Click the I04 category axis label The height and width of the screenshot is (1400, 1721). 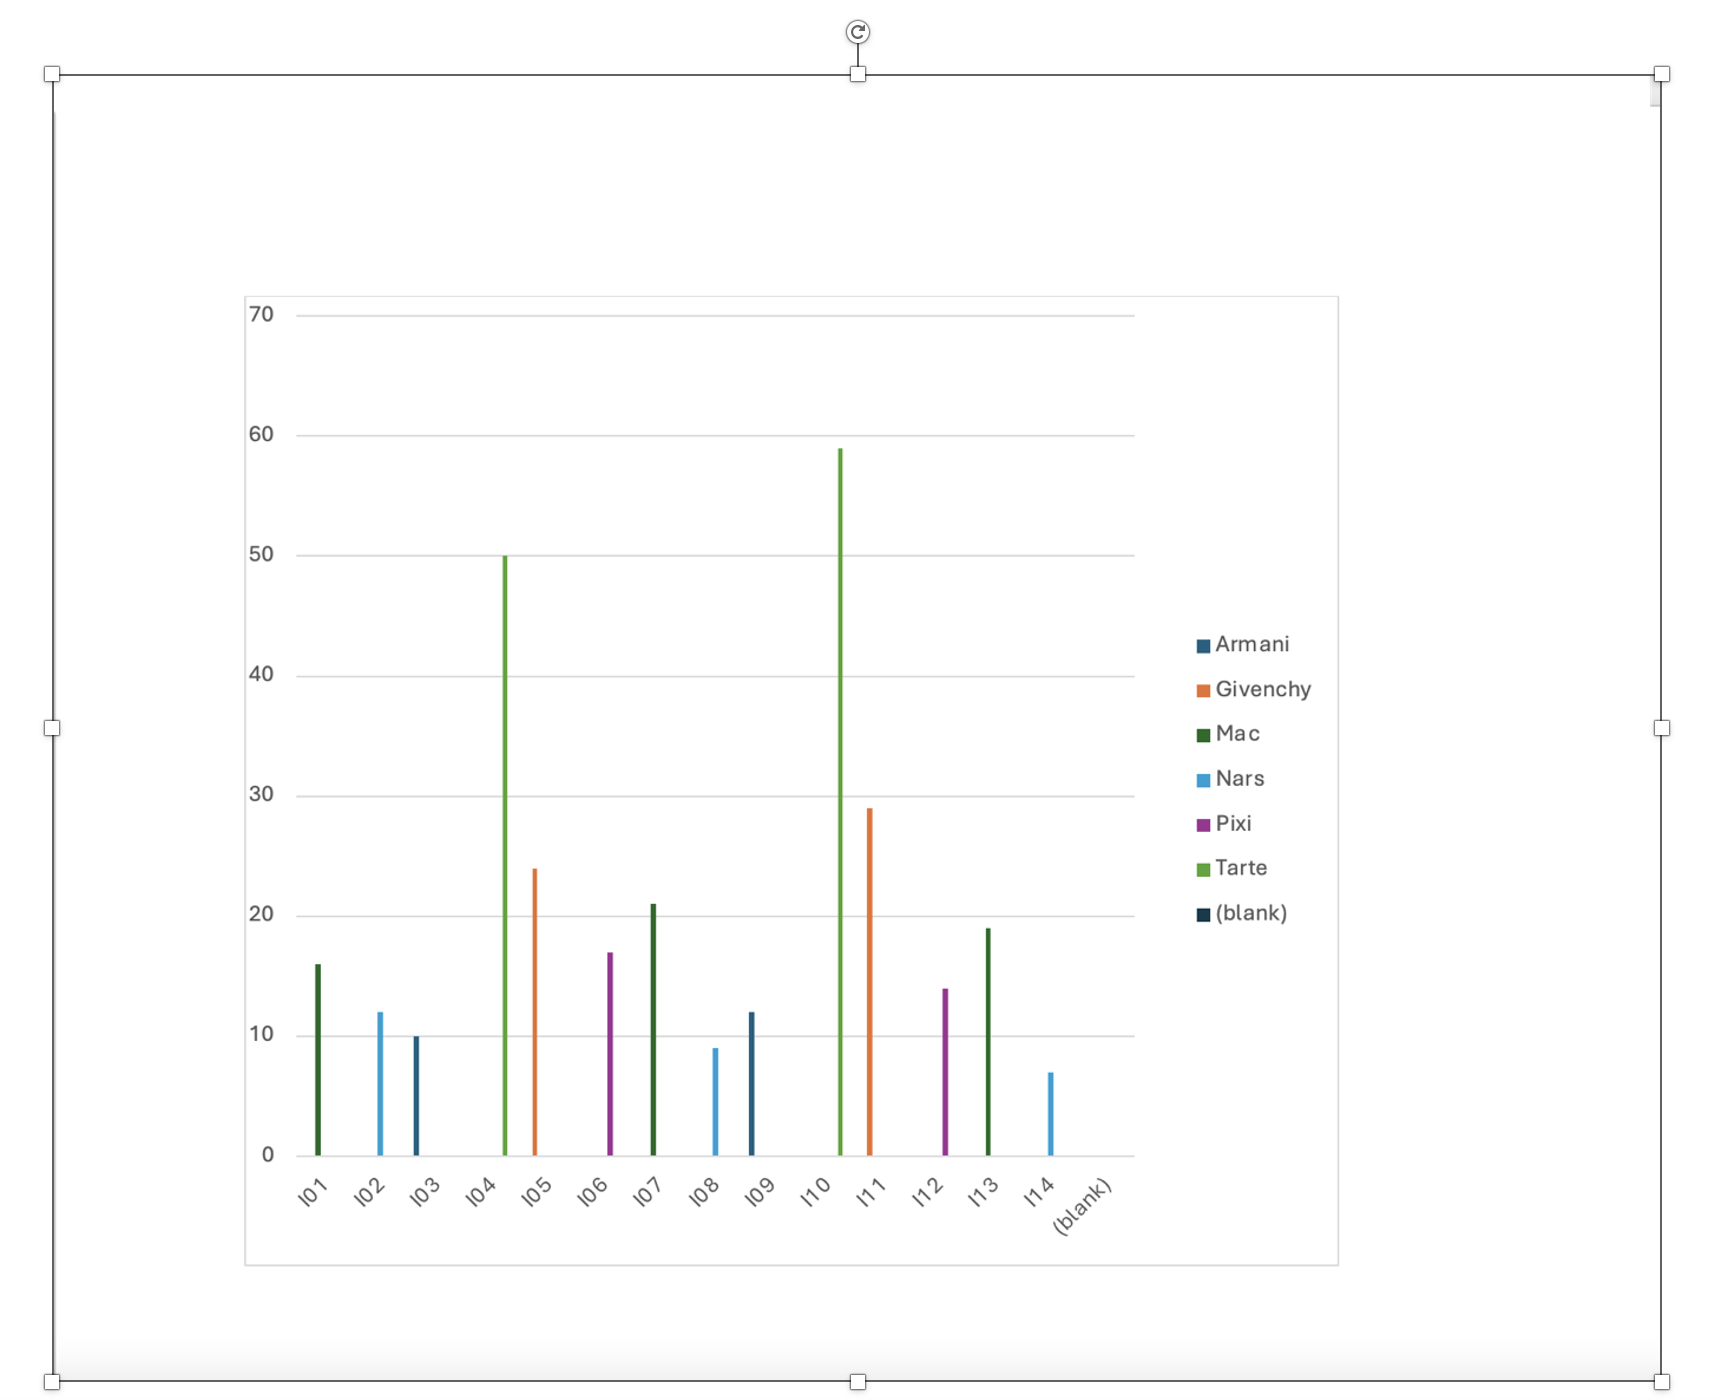click(481, 1192)
